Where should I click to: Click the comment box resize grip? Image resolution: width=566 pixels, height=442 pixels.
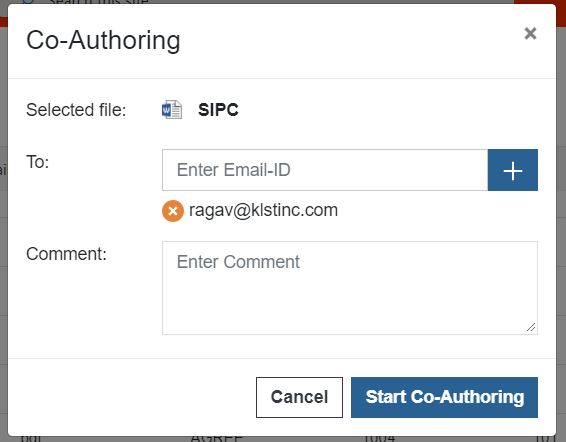[531, 328]
